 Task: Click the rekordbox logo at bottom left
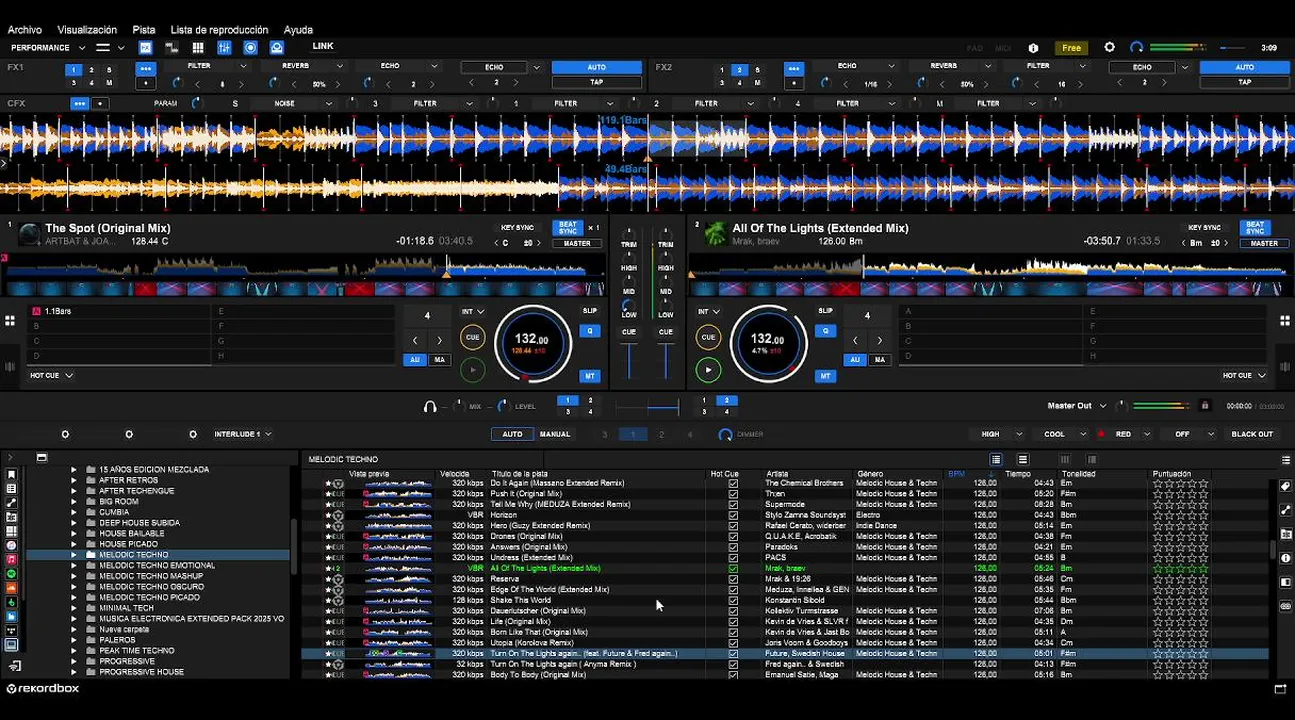[43, 688]
